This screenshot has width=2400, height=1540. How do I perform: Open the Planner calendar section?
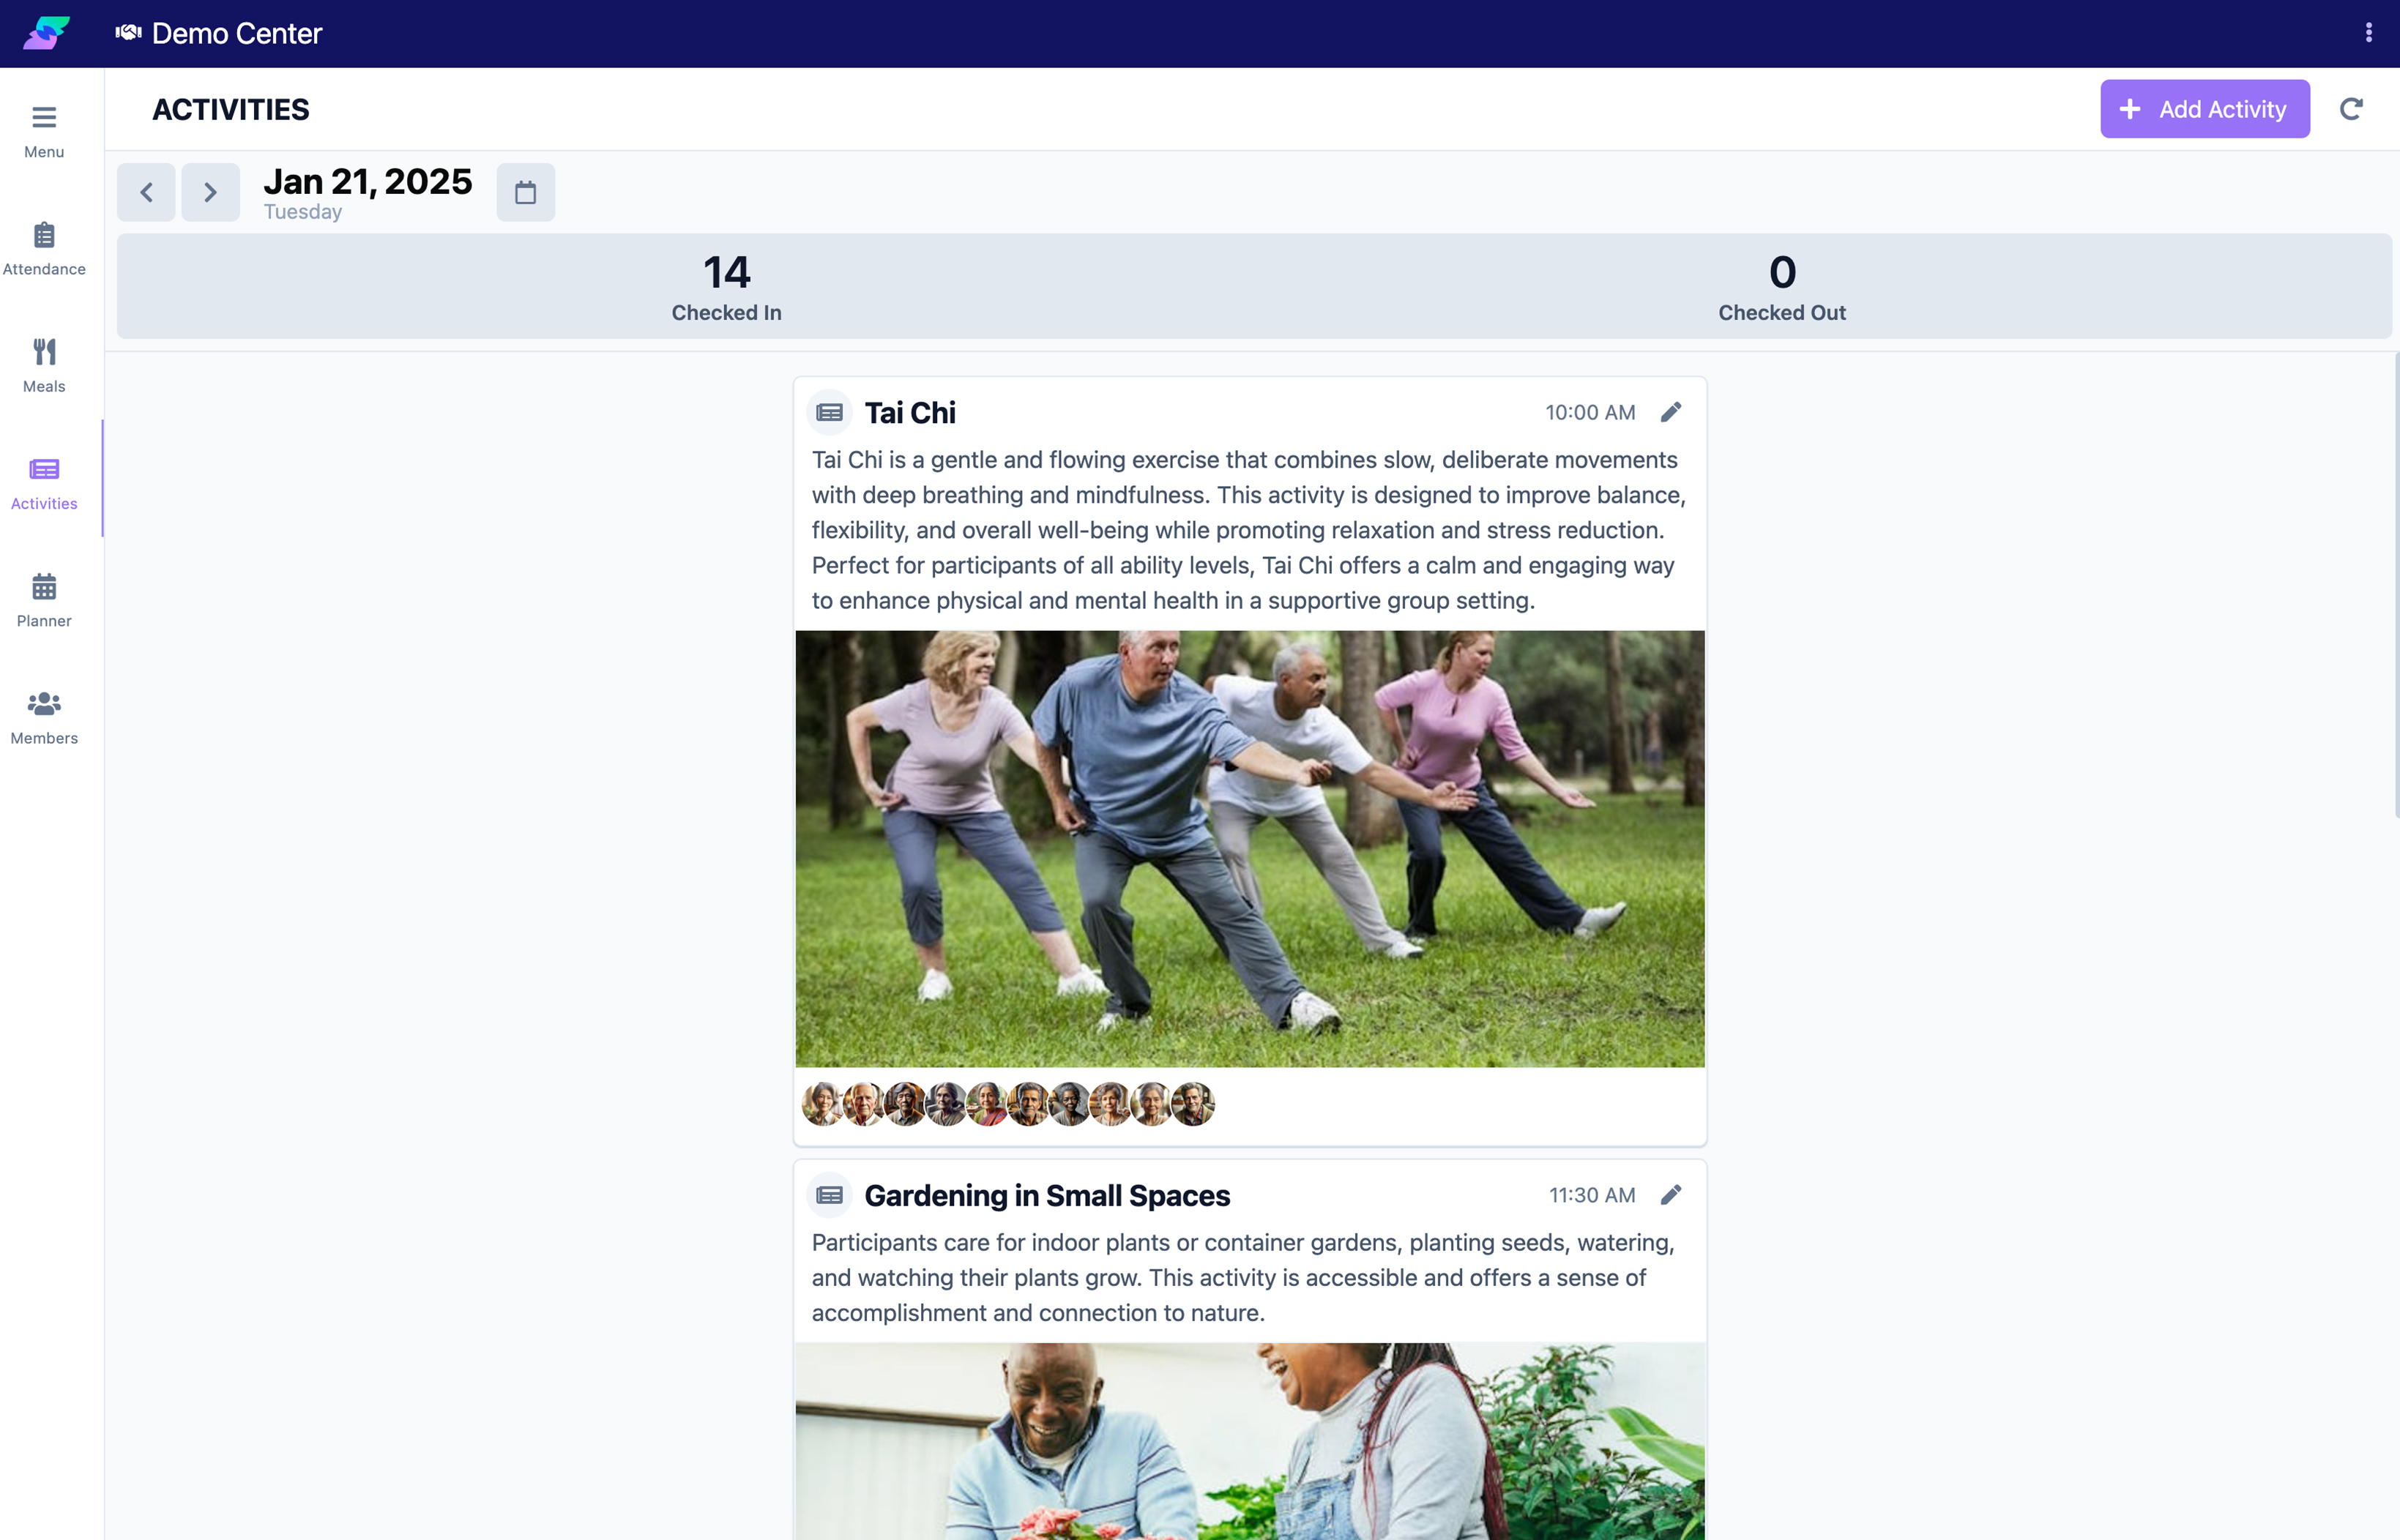[44, 600]
